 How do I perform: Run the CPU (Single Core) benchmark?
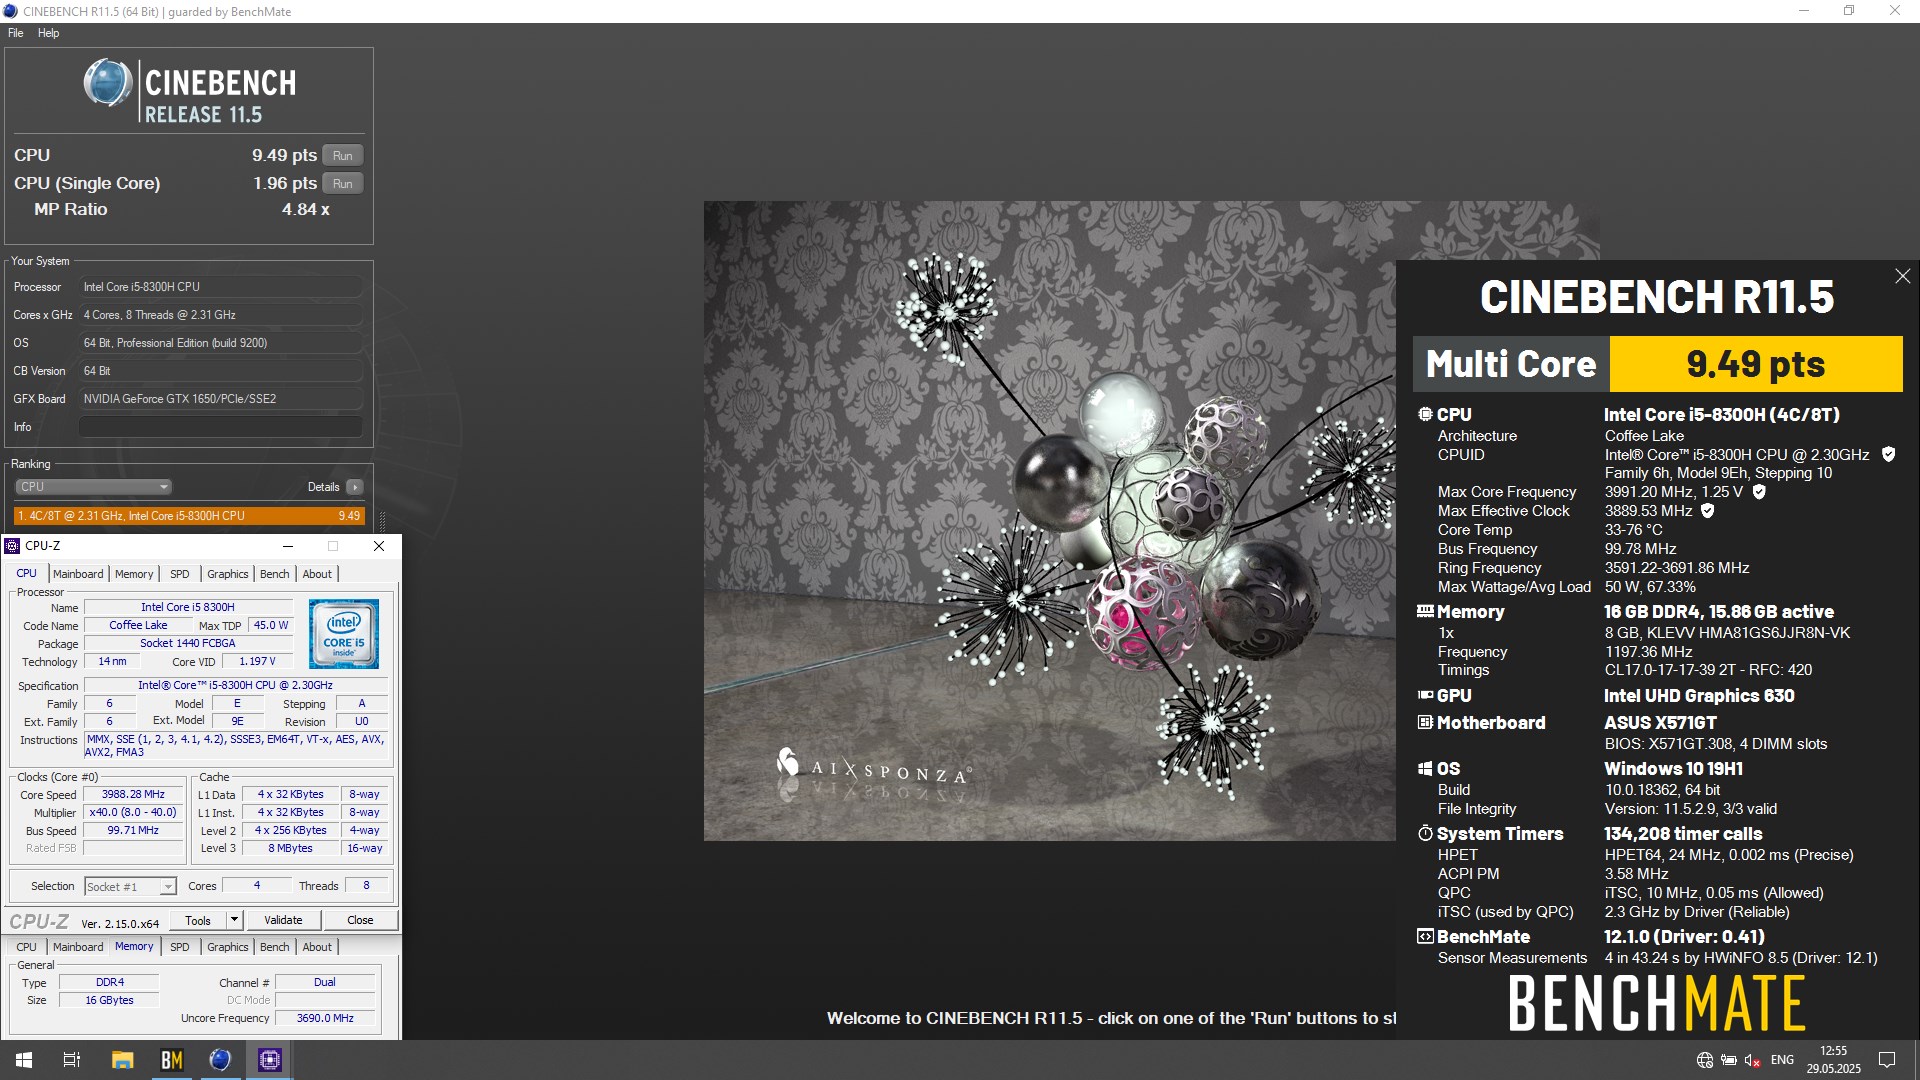click(x=343, y=184)
